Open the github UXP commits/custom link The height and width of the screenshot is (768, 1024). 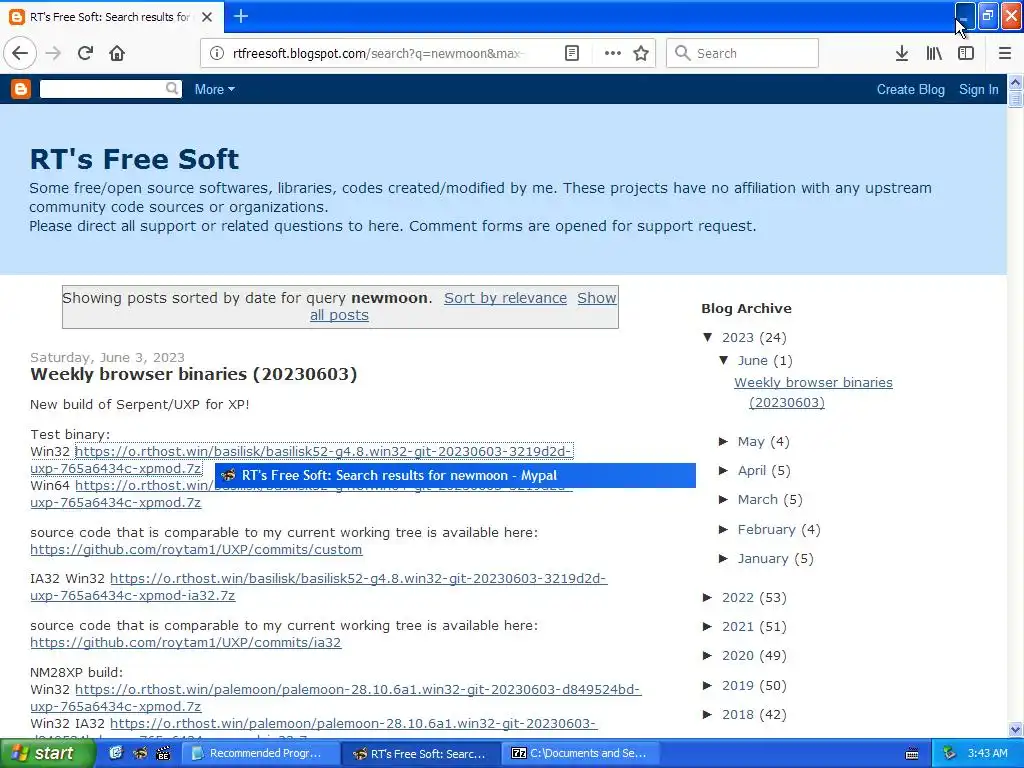tap(196, 549)
